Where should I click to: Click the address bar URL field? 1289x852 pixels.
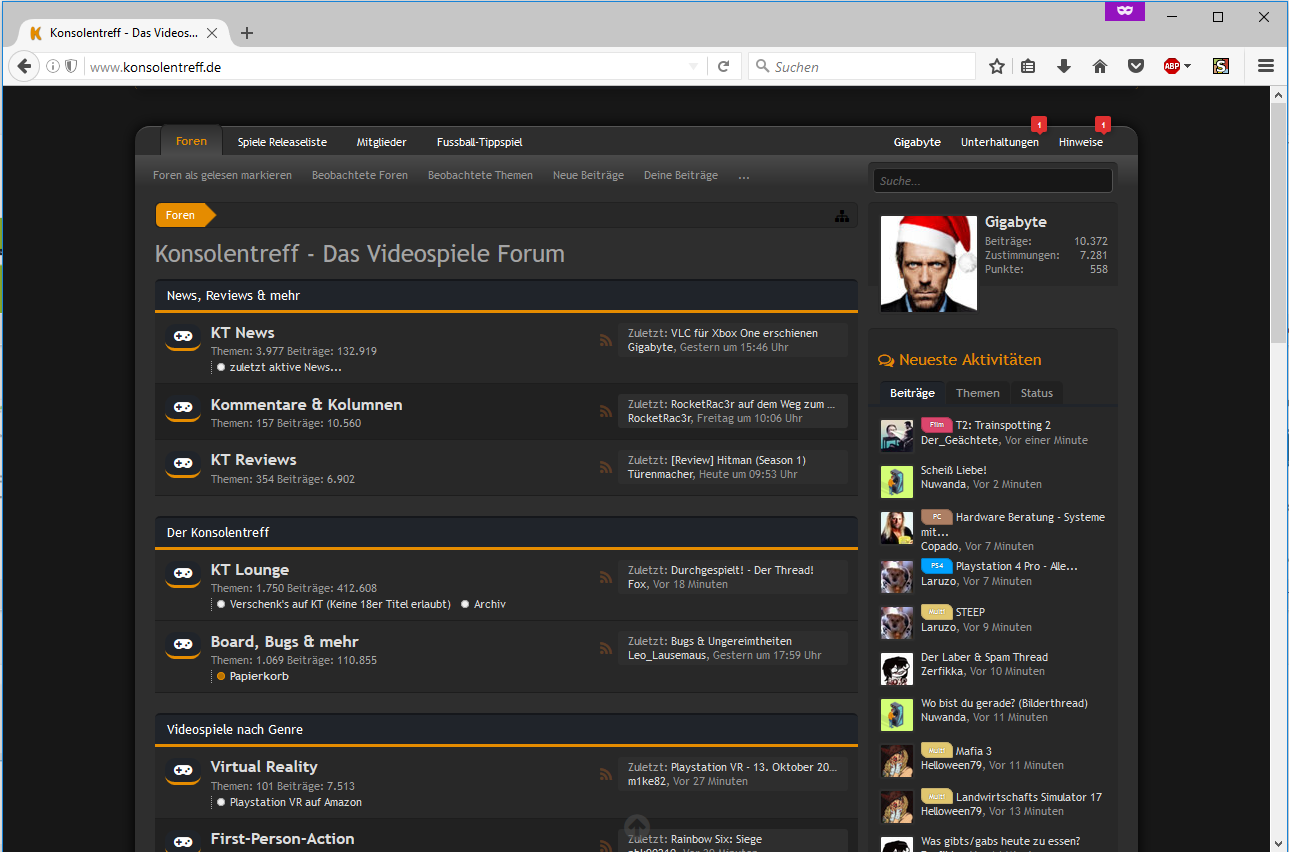tap(385, 66)
